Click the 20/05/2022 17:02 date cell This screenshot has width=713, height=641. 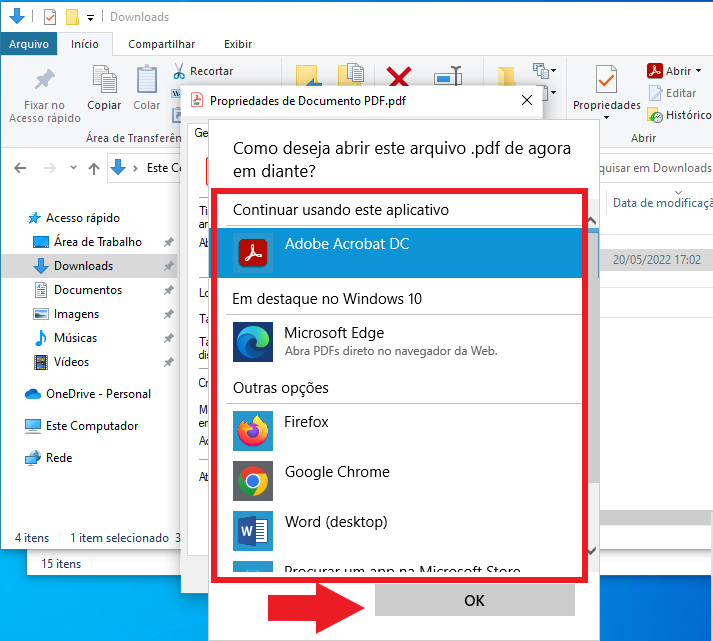click(x=657, y=260)
